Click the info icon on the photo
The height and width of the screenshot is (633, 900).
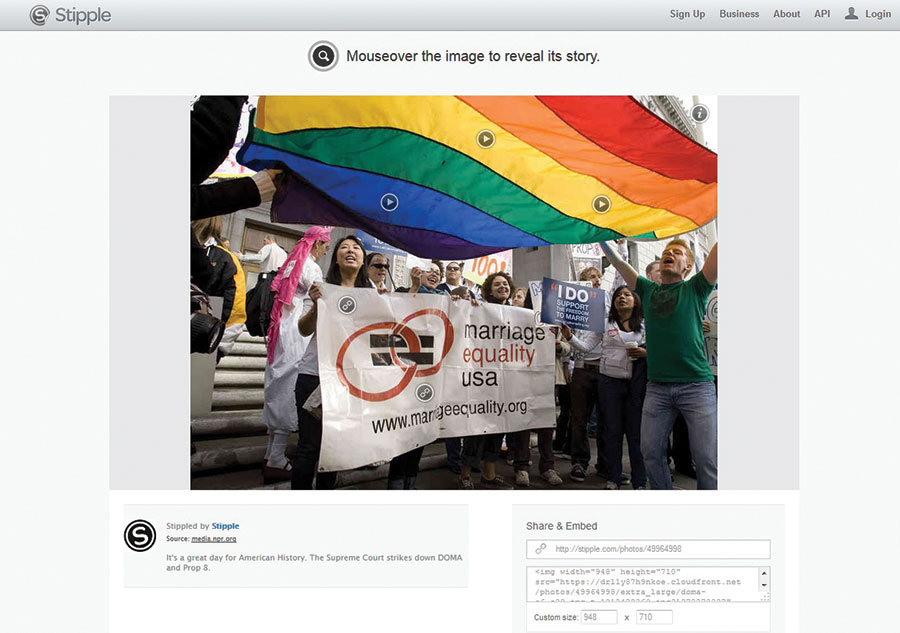point(699,114)
